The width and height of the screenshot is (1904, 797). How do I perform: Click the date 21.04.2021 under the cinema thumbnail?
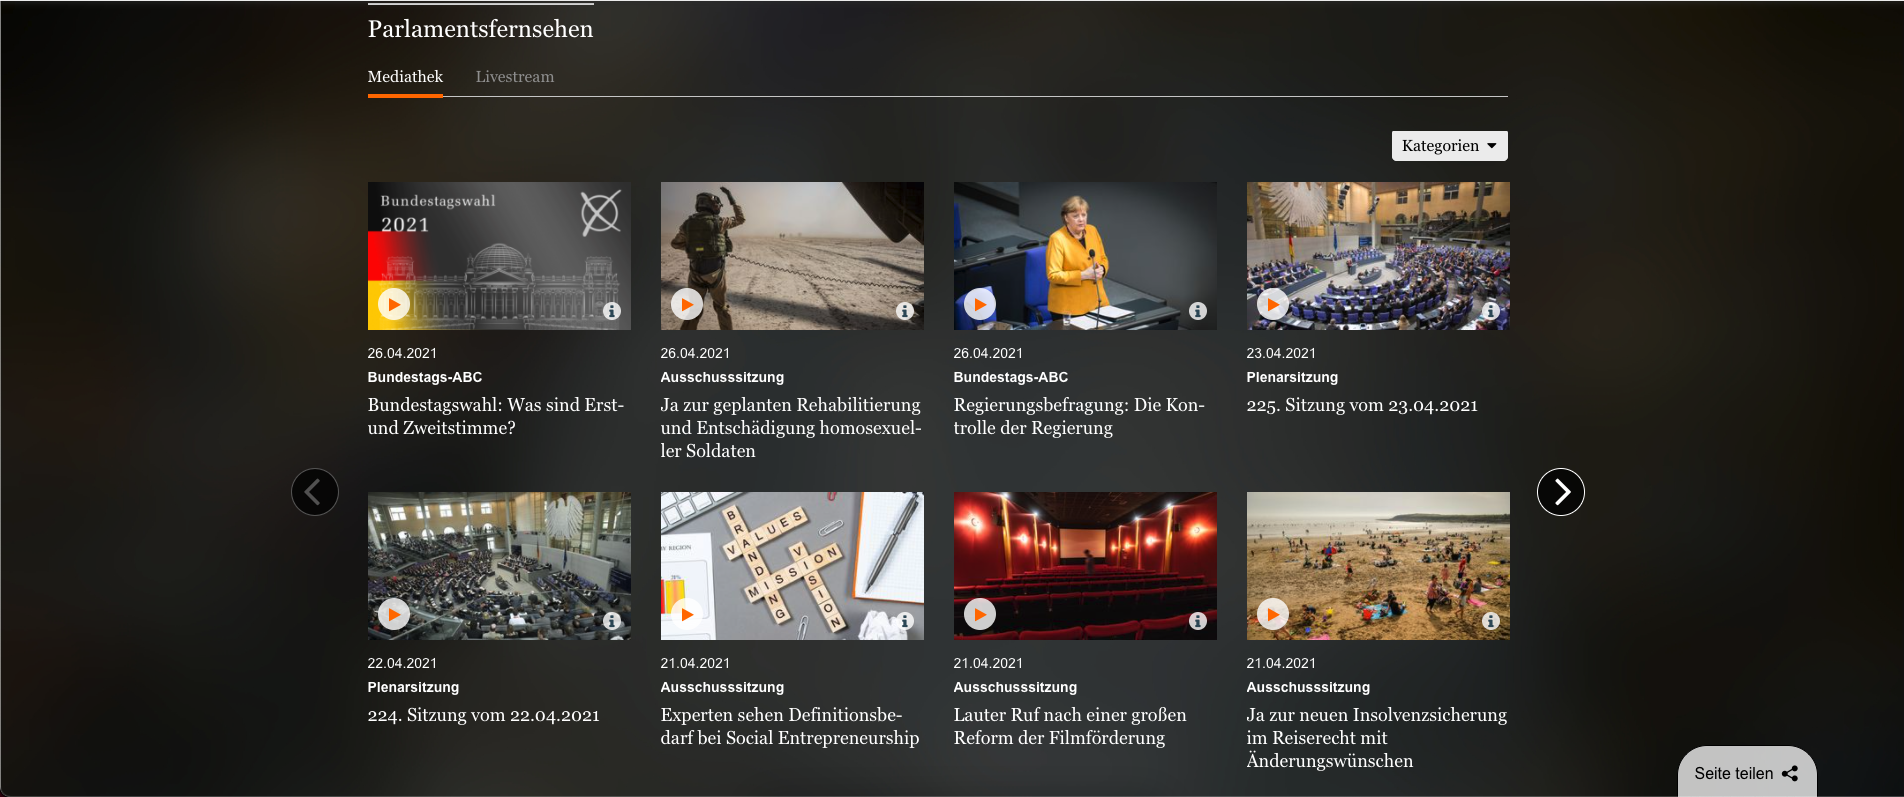click(x=988, y=663)
